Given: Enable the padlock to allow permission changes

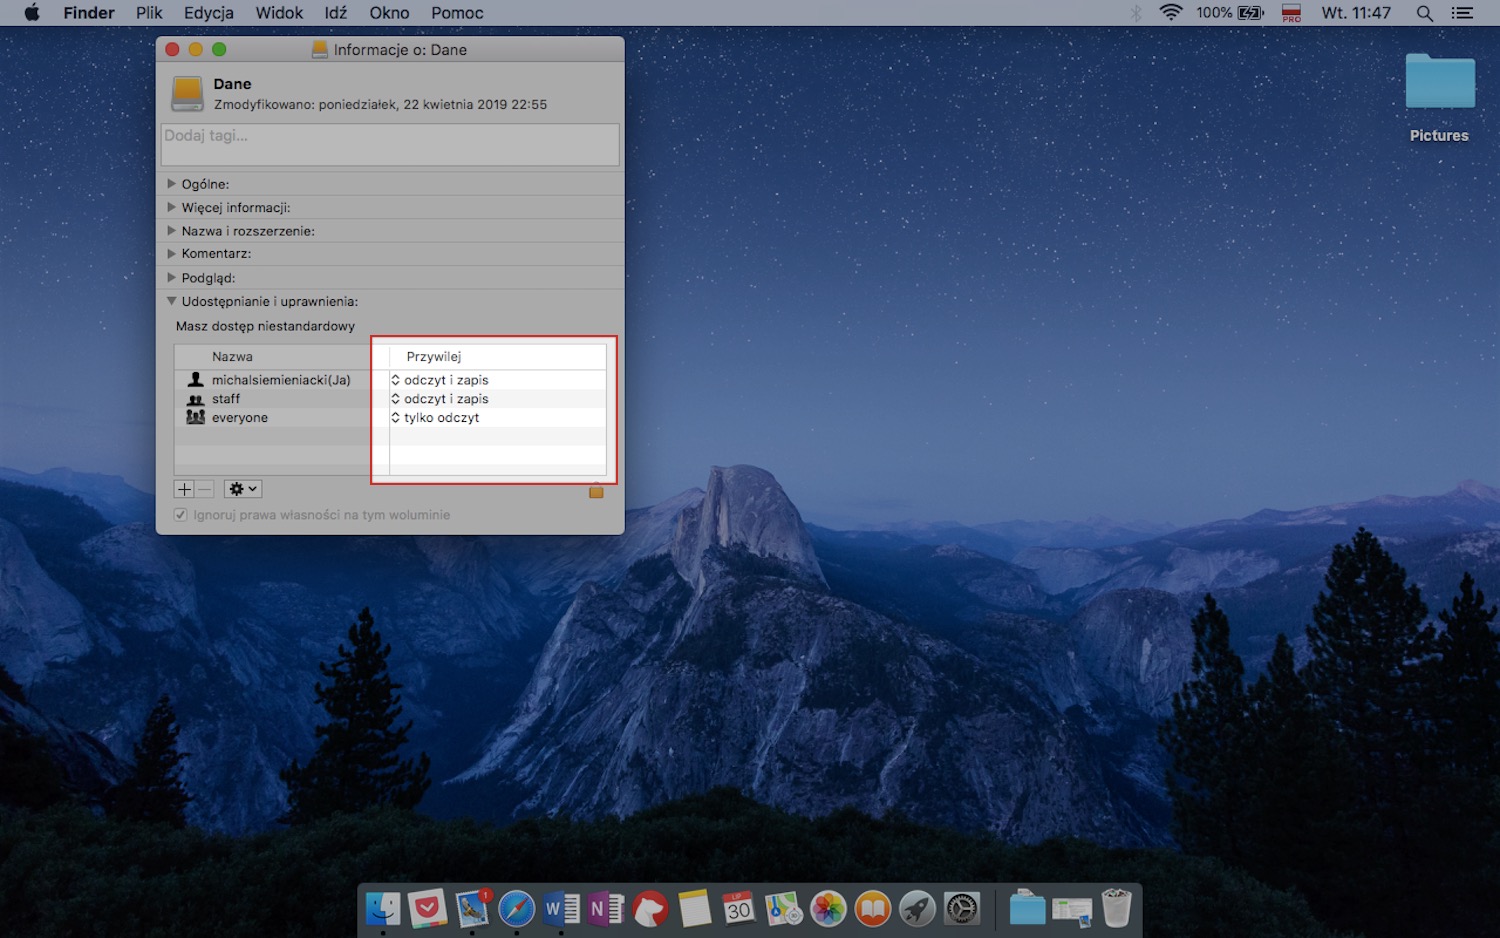Looking at the screenshot, I should tap(596, 491).
